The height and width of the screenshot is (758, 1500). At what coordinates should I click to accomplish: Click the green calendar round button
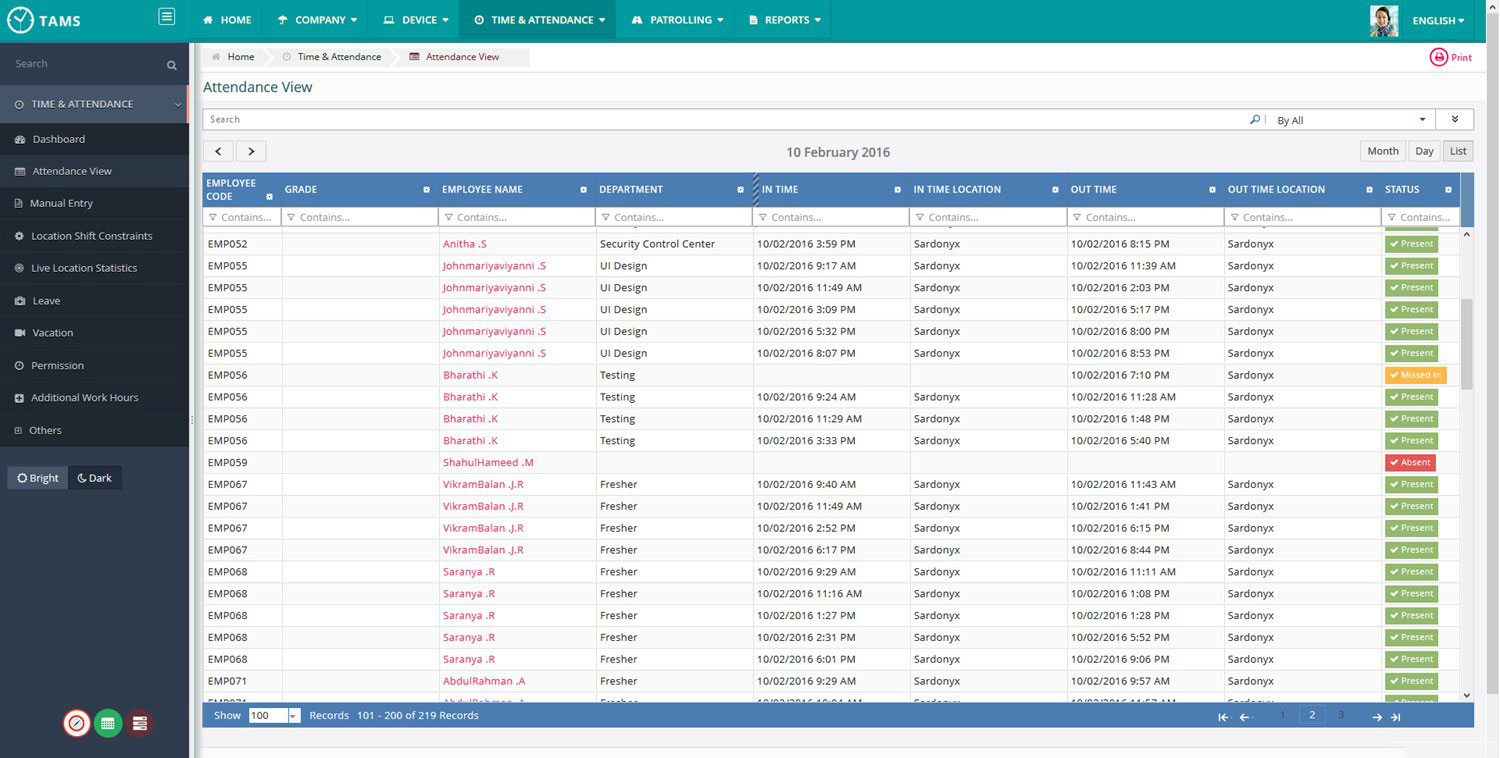[x=108, y=723]
